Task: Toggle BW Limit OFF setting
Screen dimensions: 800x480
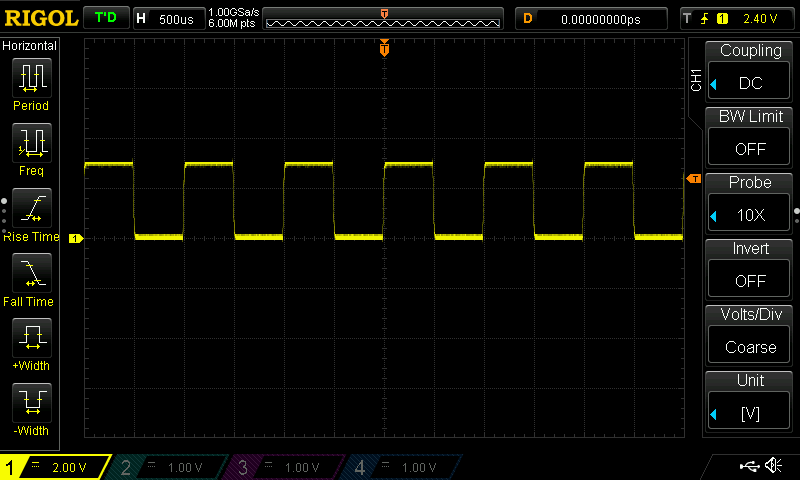Action: (x=748, y=148)
